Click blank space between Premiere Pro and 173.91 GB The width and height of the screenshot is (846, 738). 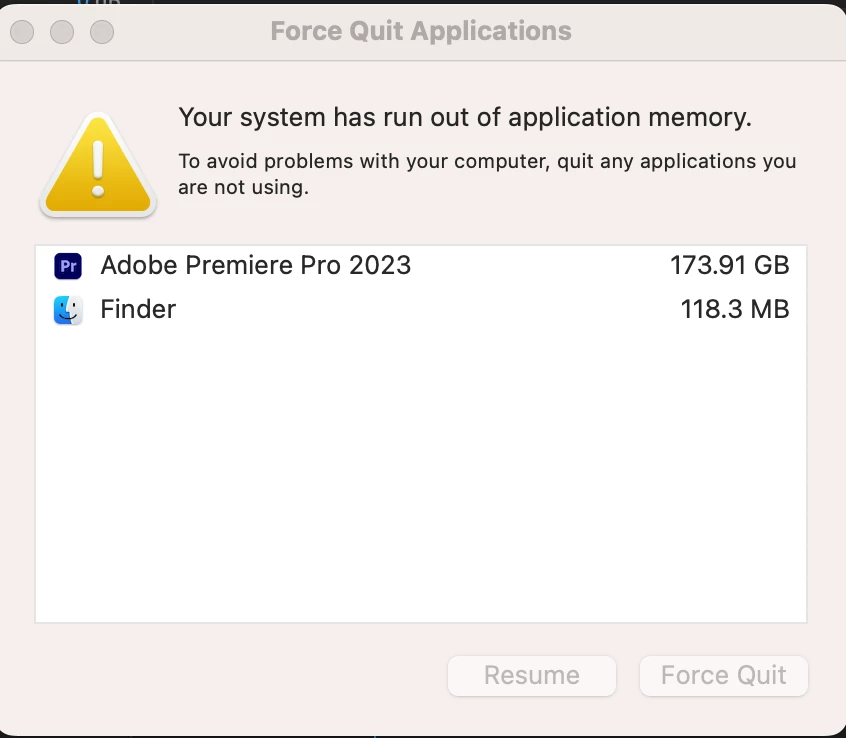[x=540, y=265]
